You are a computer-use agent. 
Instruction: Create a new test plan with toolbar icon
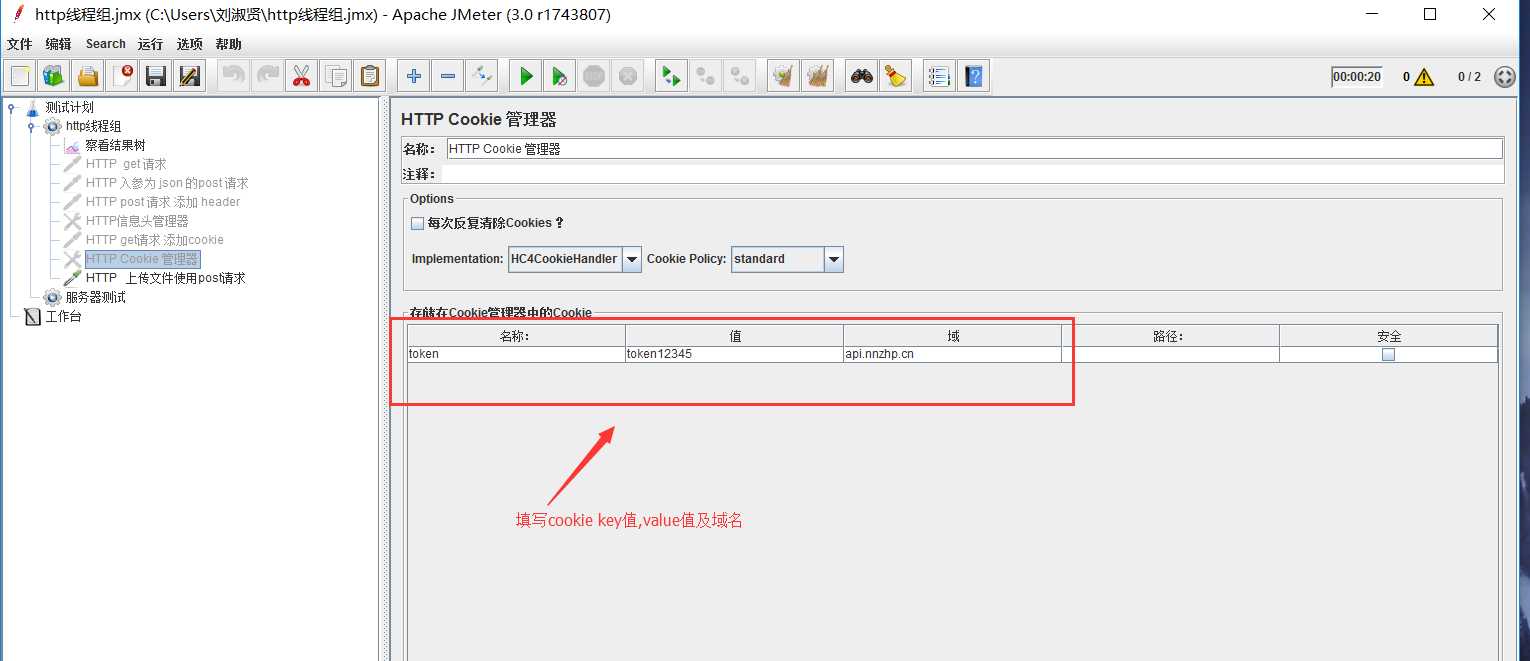[20, 76]
